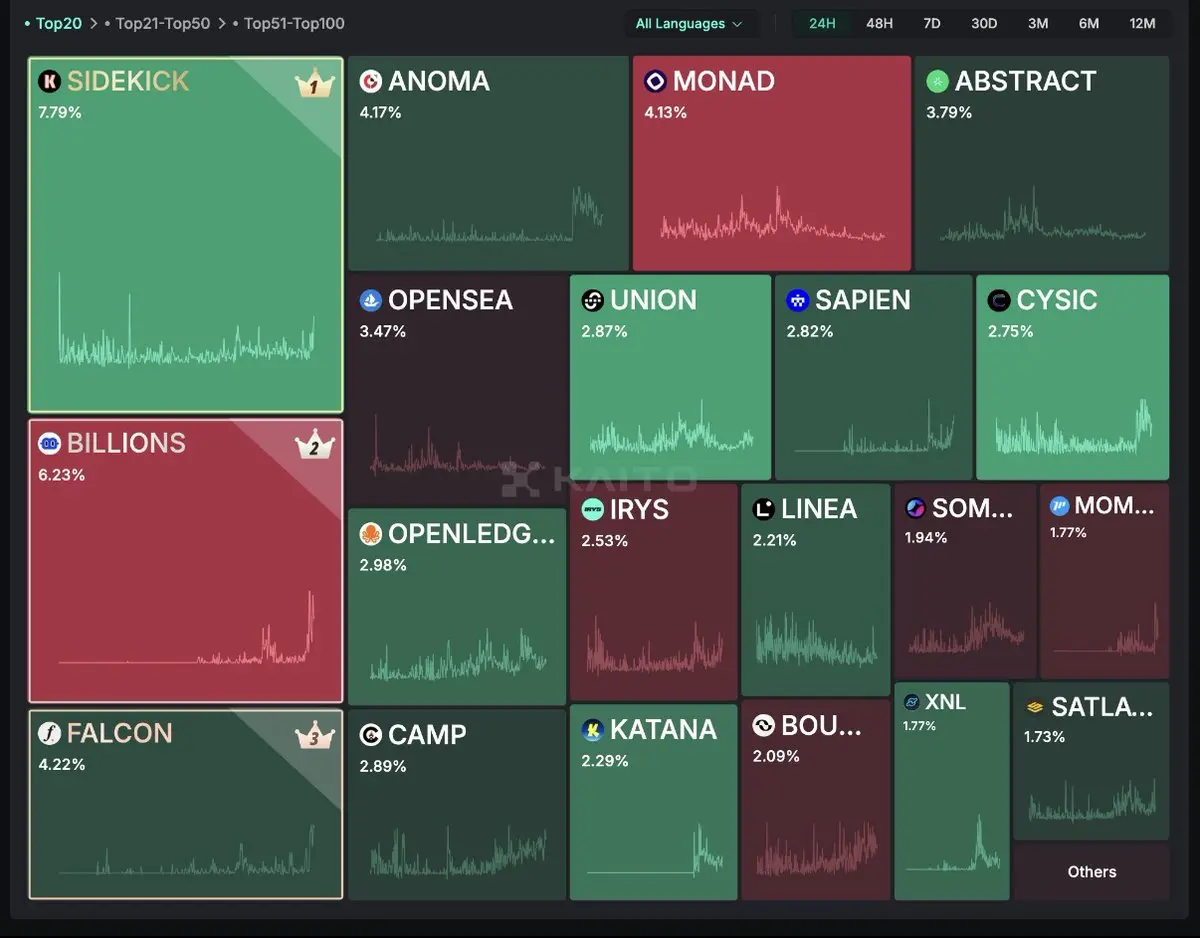
Task: Click the OPENSEA project name
Action: click(450, 300)
